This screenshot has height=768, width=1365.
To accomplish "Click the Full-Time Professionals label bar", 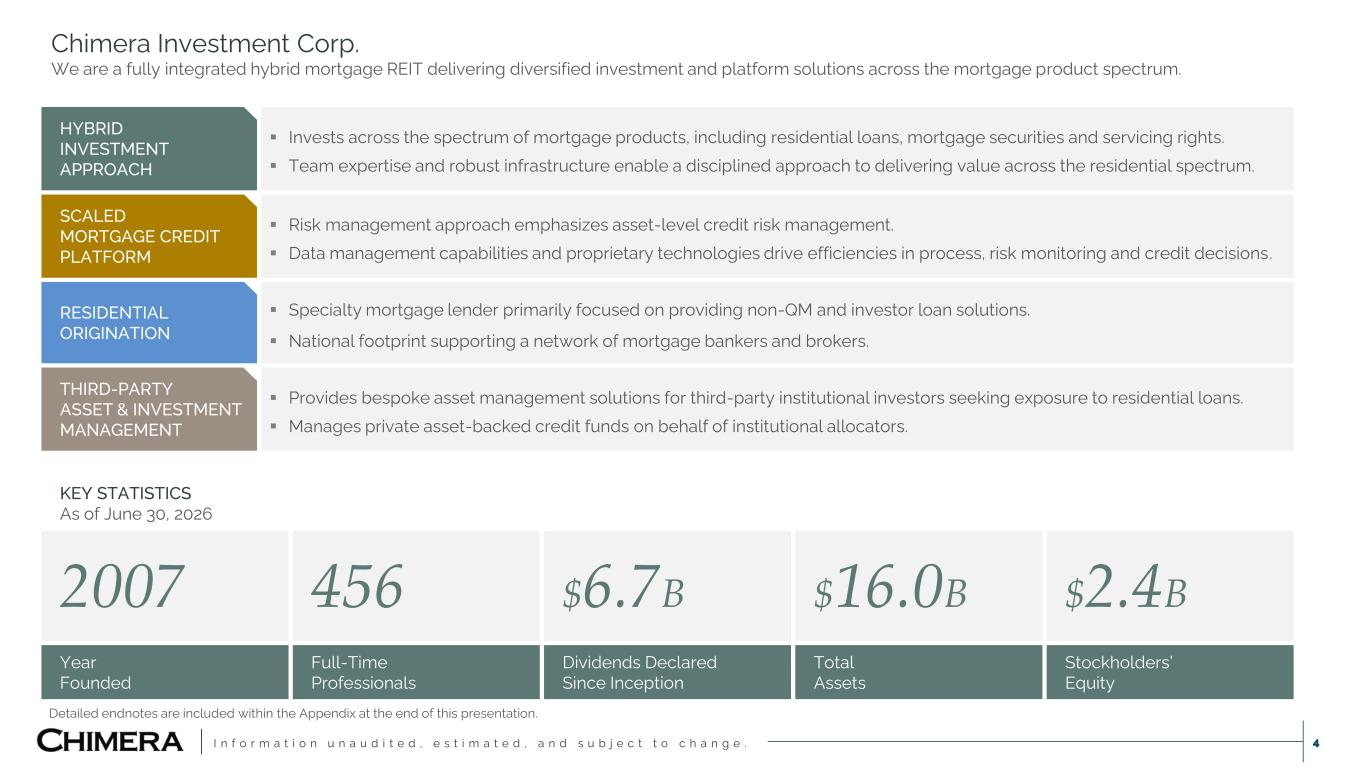I will tap(415, 672).
